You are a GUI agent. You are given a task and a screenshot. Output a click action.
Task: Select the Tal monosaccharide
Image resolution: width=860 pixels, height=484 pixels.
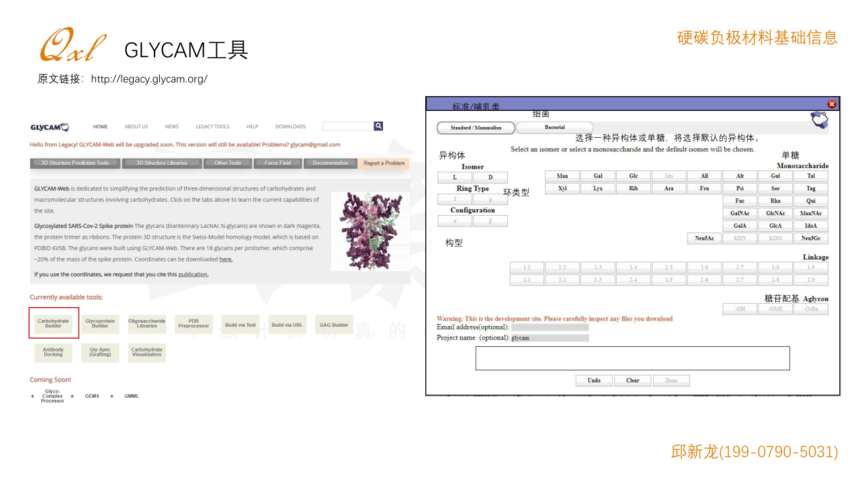(811, 176)
